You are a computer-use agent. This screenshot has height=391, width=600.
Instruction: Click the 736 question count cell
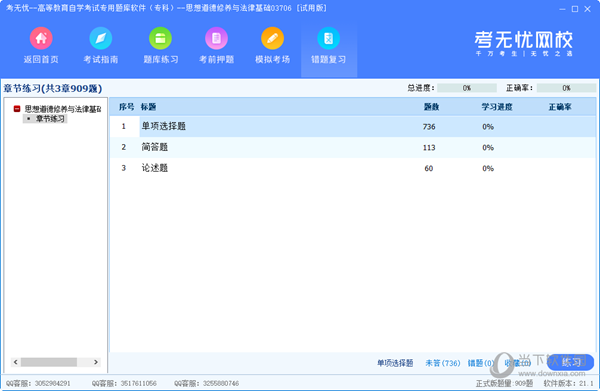429,127
